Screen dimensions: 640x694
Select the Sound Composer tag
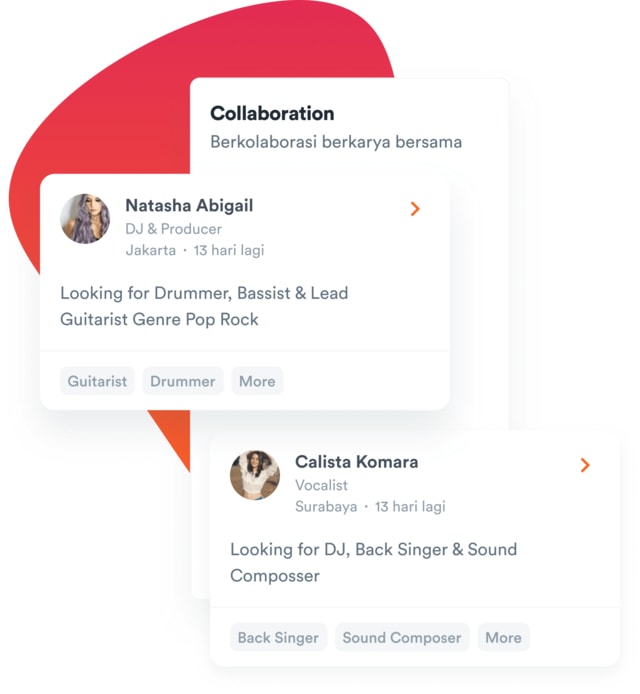pos(402,637)
